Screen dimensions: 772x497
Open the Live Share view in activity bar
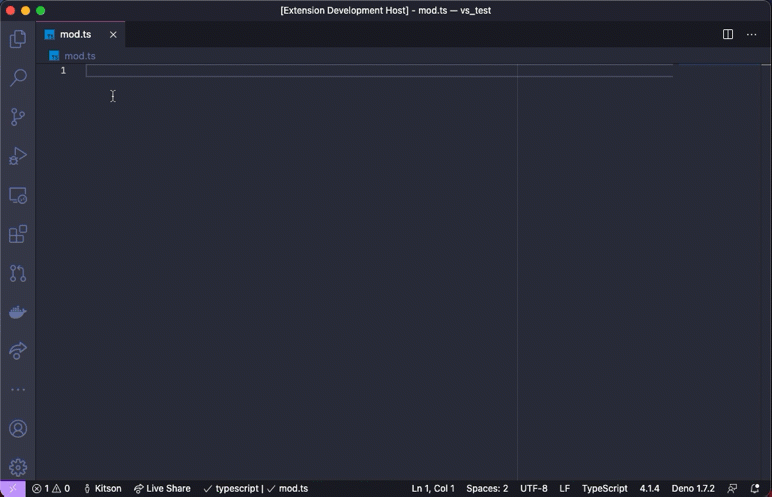click(x=18, y=351)
